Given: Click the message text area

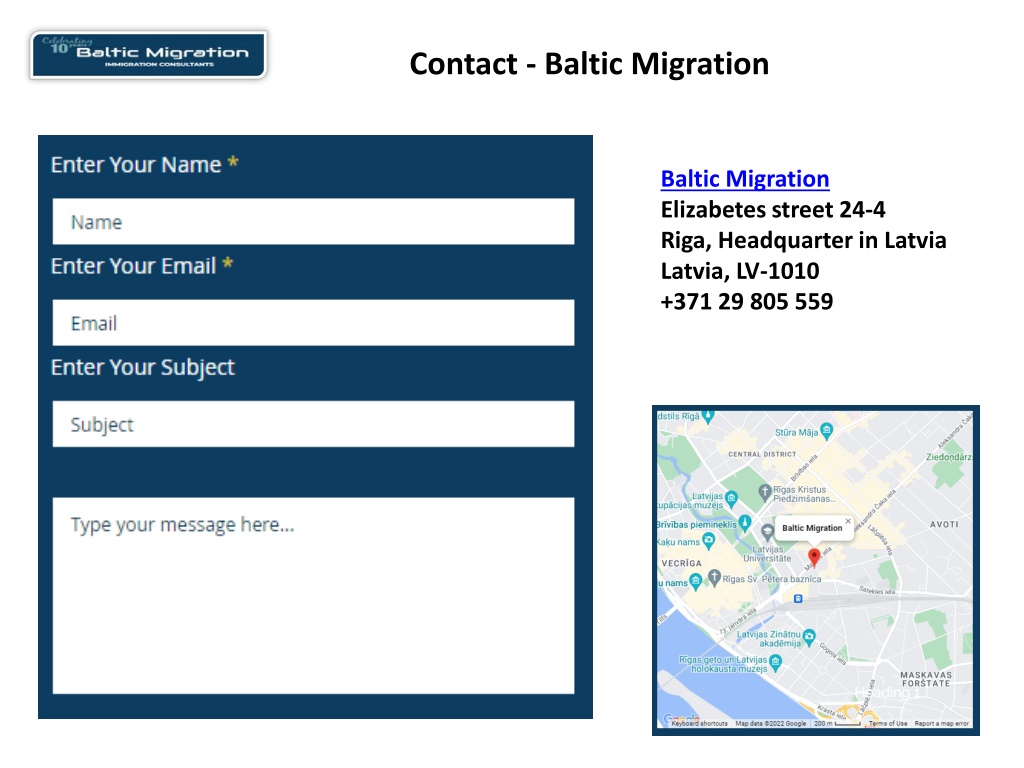Looking at the screenshot, I should (x=313, y=596).
